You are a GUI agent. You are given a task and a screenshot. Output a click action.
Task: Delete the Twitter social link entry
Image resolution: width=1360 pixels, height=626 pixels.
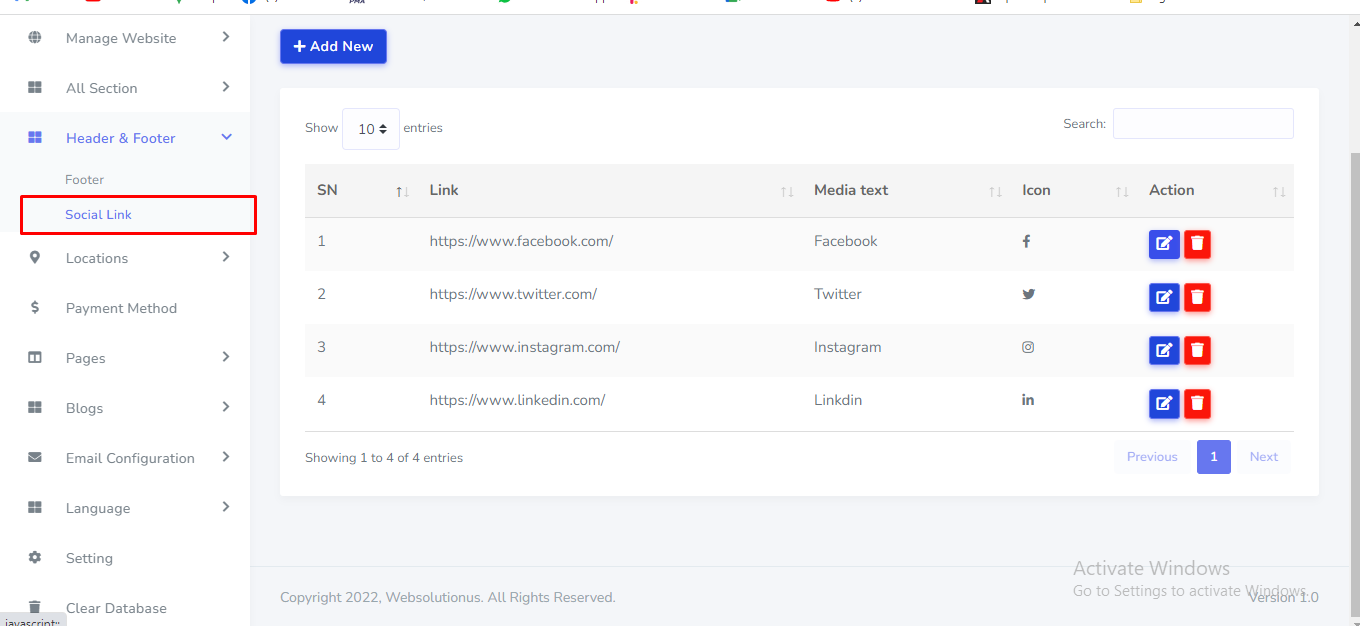[1197, 297]
